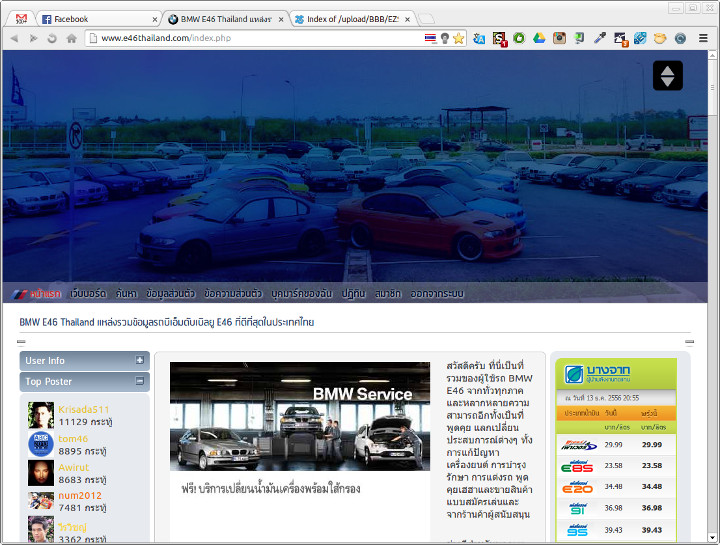The image size is (720, 545).
Task: Open the dark image extension with orange badge
Action: click(621, 39)
